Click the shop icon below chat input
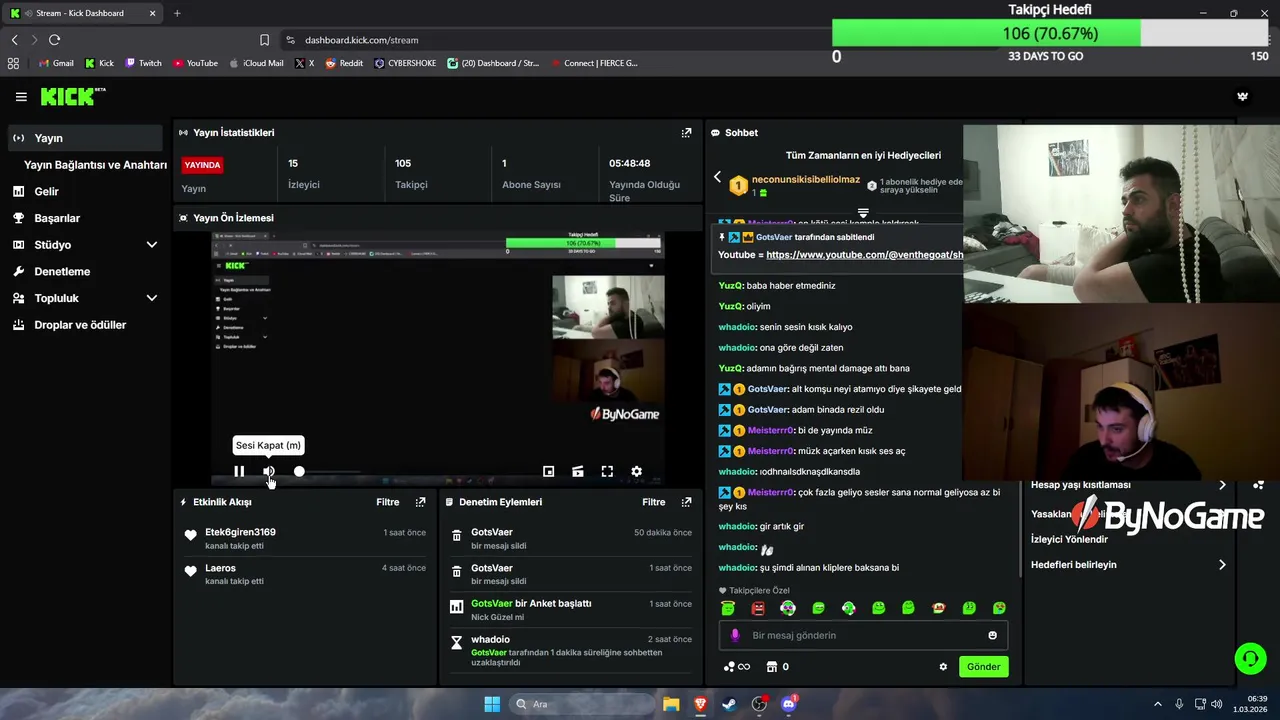Screen dimensions: 1280x720 [x=772, y=667]
